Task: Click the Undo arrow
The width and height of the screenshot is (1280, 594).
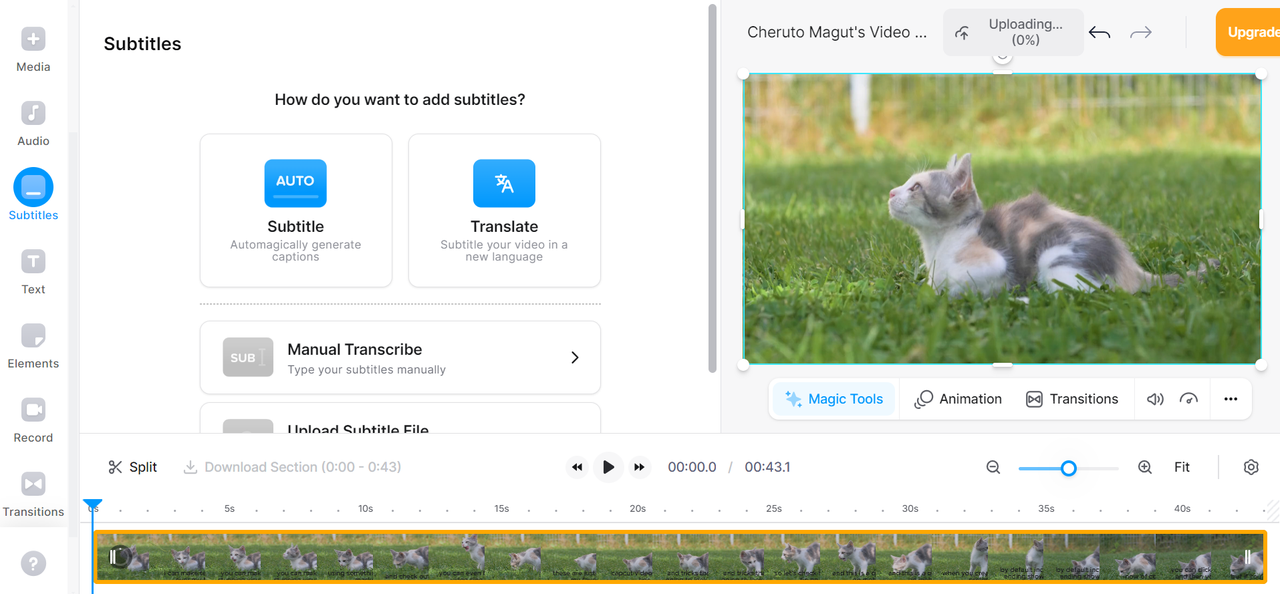Action: [x=1099, y=33]
